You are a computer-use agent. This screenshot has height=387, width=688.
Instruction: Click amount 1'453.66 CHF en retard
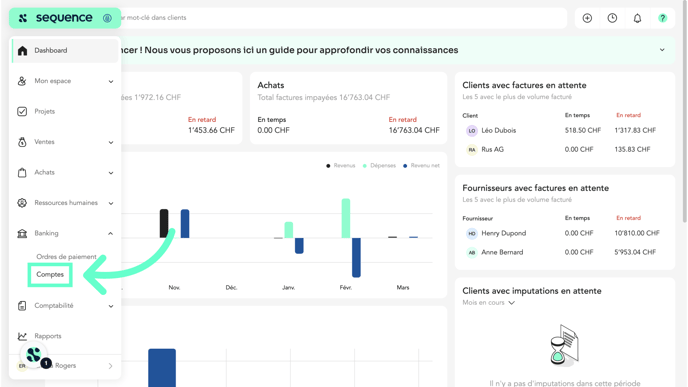coord(211,130)
